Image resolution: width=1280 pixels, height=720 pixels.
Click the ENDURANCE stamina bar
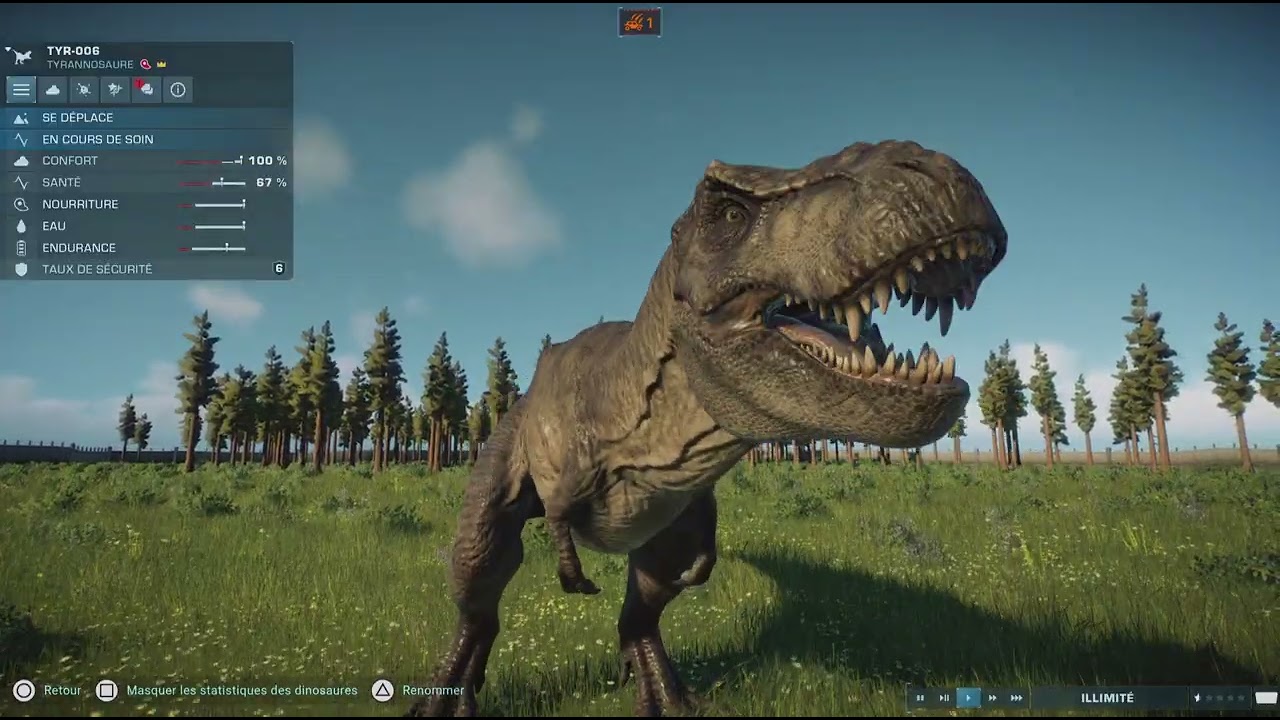[213, 248]
